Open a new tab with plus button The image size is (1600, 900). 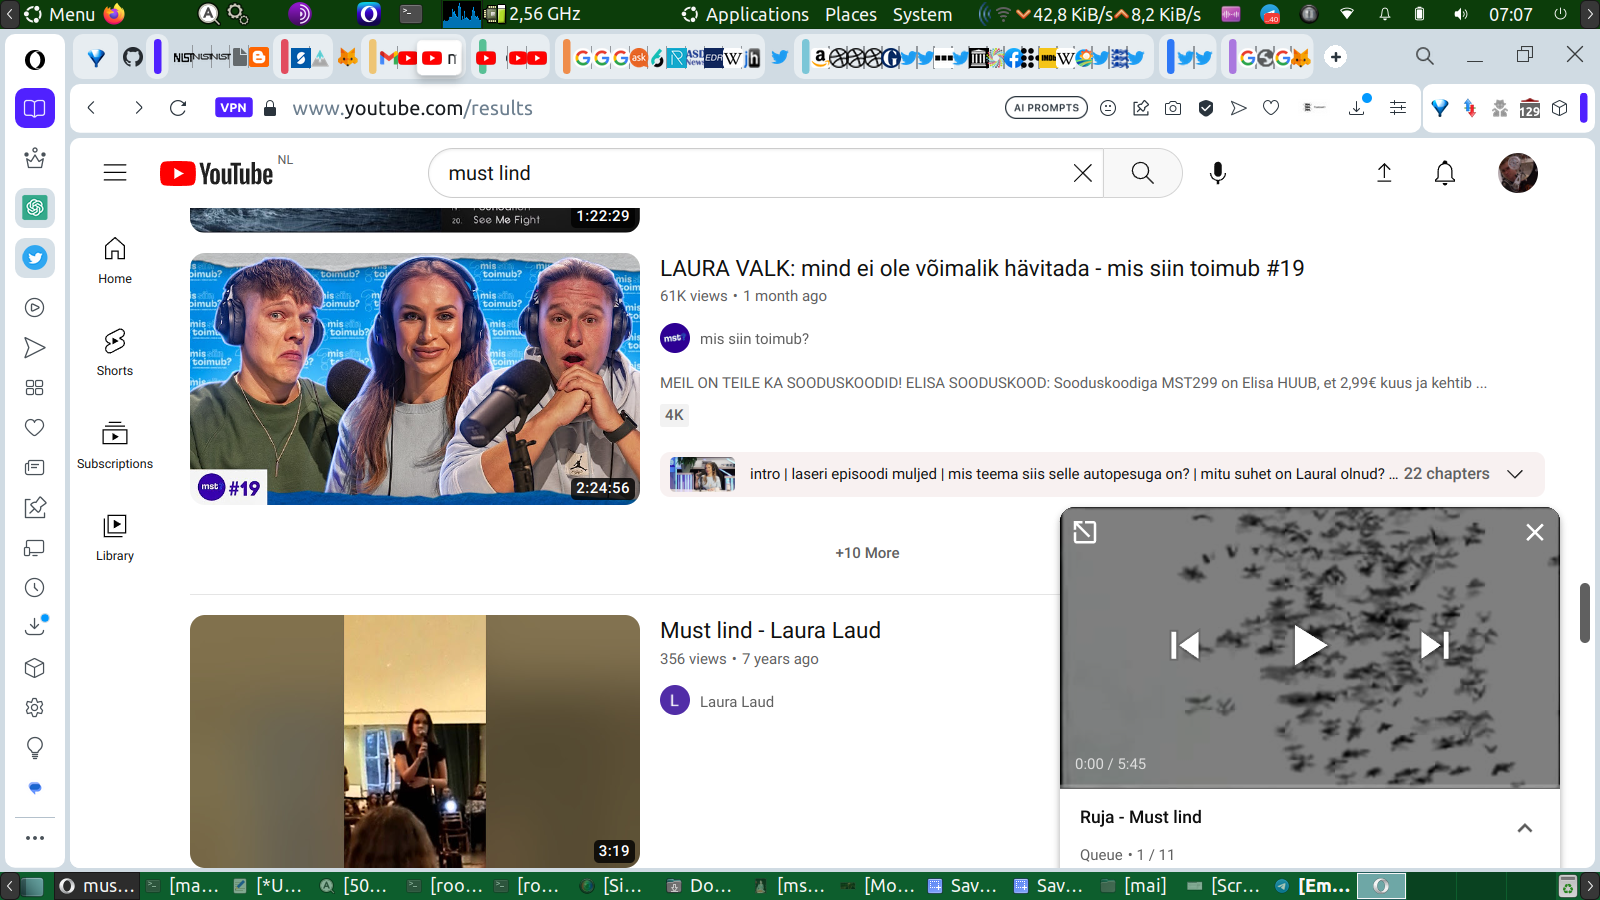click(x=1336, y=57)
